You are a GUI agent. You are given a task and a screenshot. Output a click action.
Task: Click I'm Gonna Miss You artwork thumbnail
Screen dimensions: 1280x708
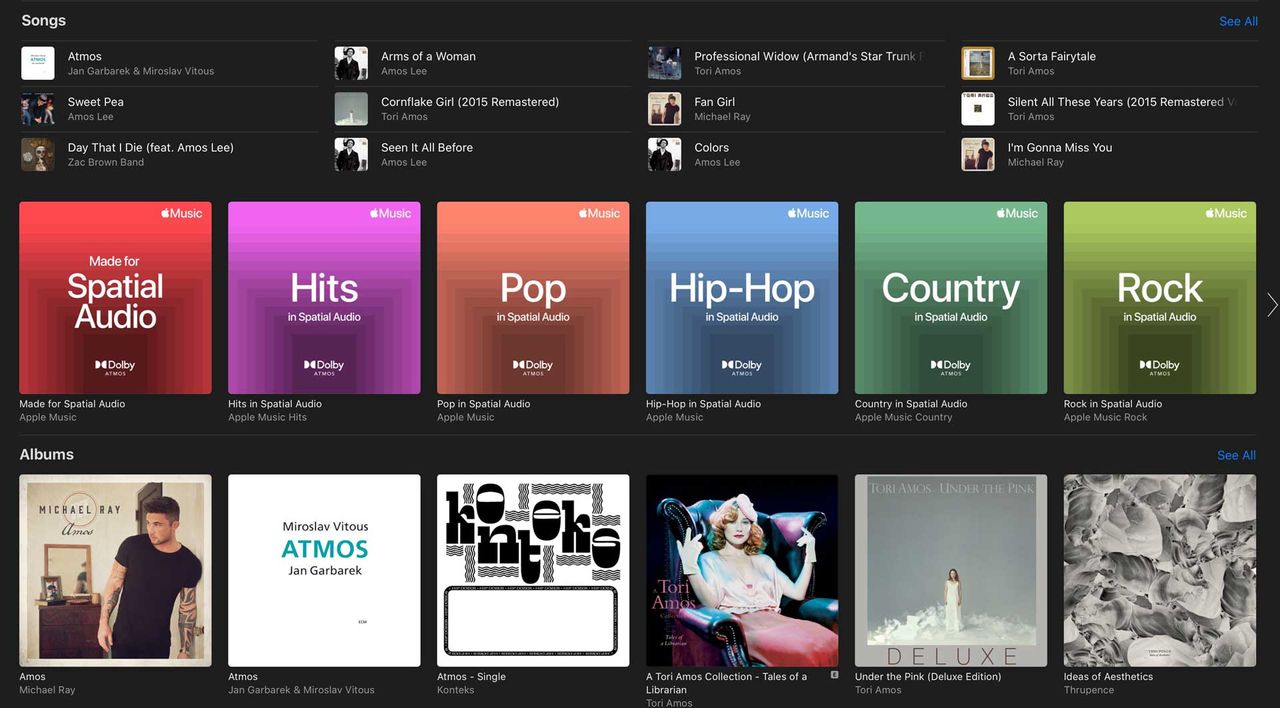click(978, 154)
